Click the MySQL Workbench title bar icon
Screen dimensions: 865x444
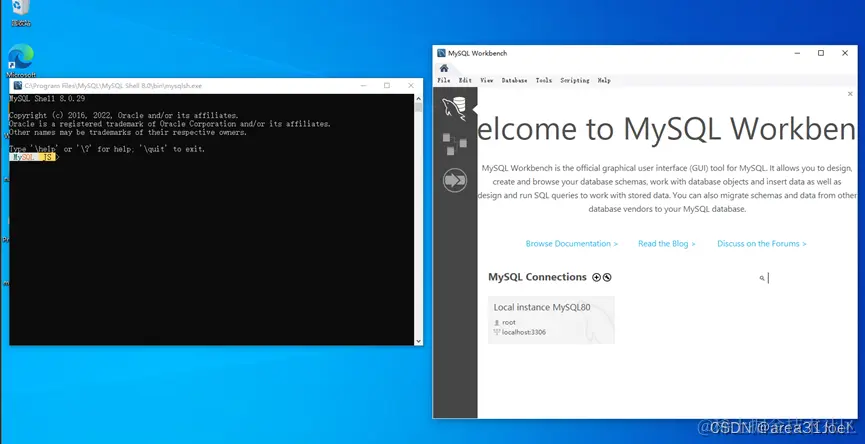[441, 54]
